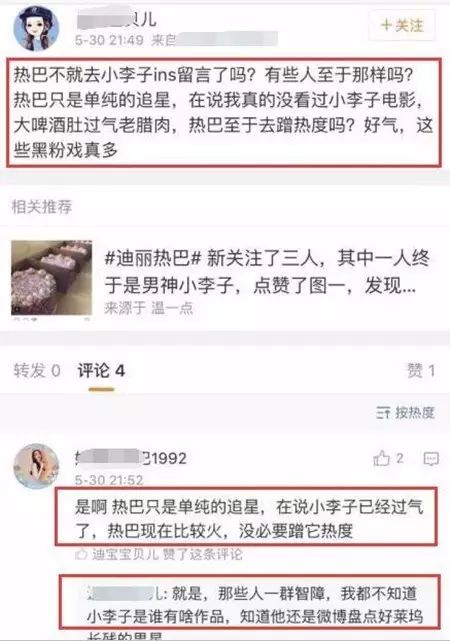
Task: Open the nested reply starting with 就是
Action: tap(250, 602)
